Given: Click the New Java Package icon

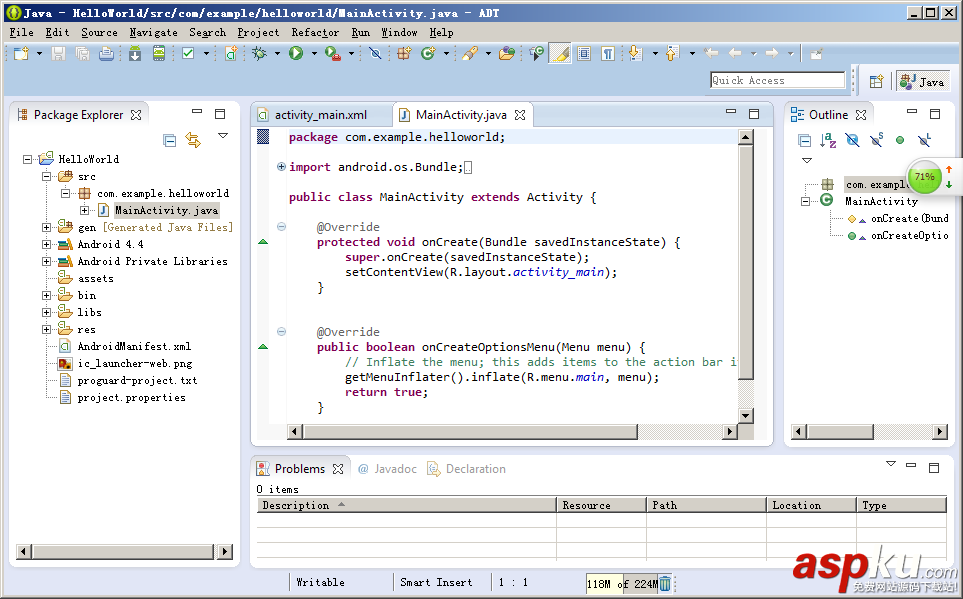Looking at the screenshot, I should pyautogui.click(x=404, y=54).
